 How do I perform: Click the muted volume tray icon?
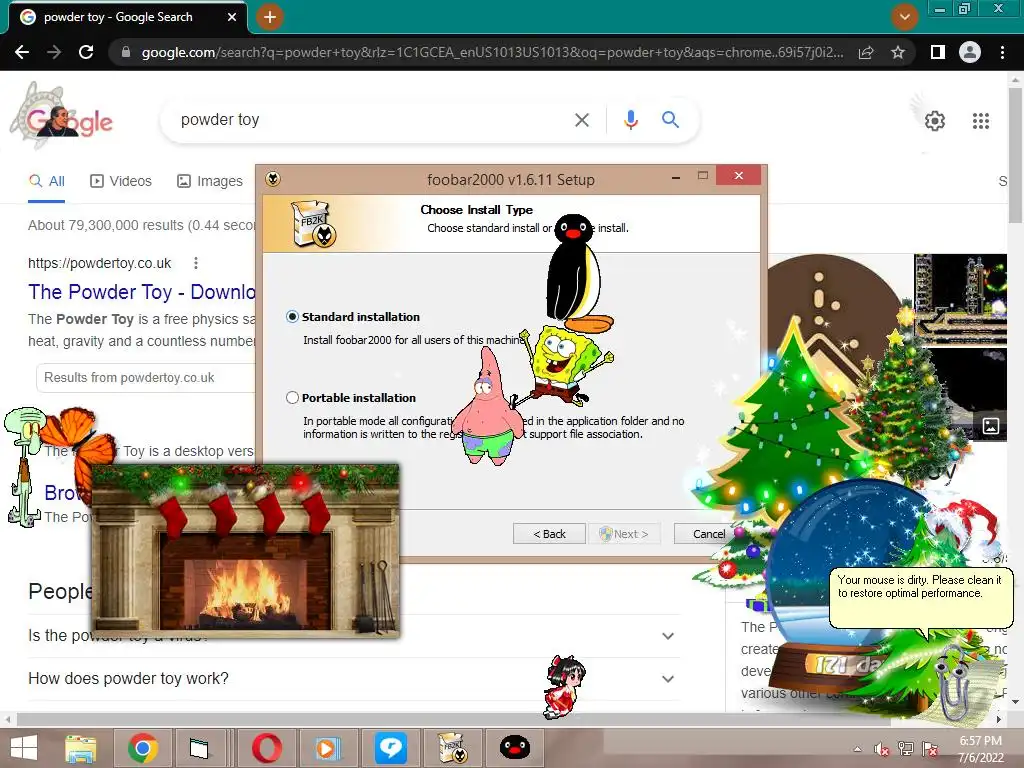point(881,749)
